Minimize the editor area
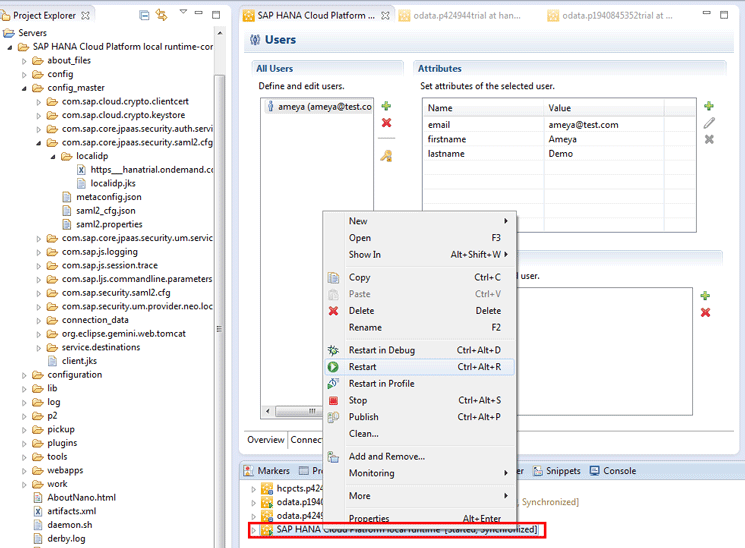The height and width of the screenshot is (548, 745). coord(707,13)
